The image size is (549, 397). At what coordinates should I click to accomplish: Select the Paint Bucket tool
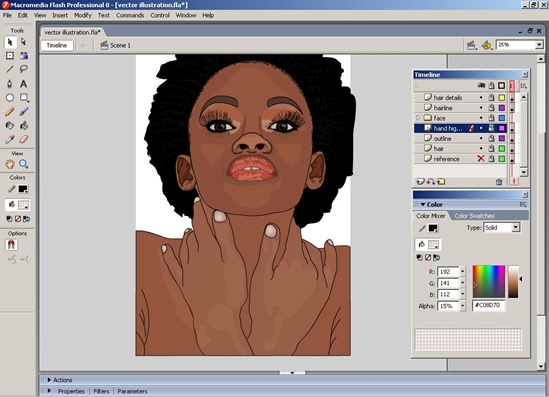pos(23,125)
